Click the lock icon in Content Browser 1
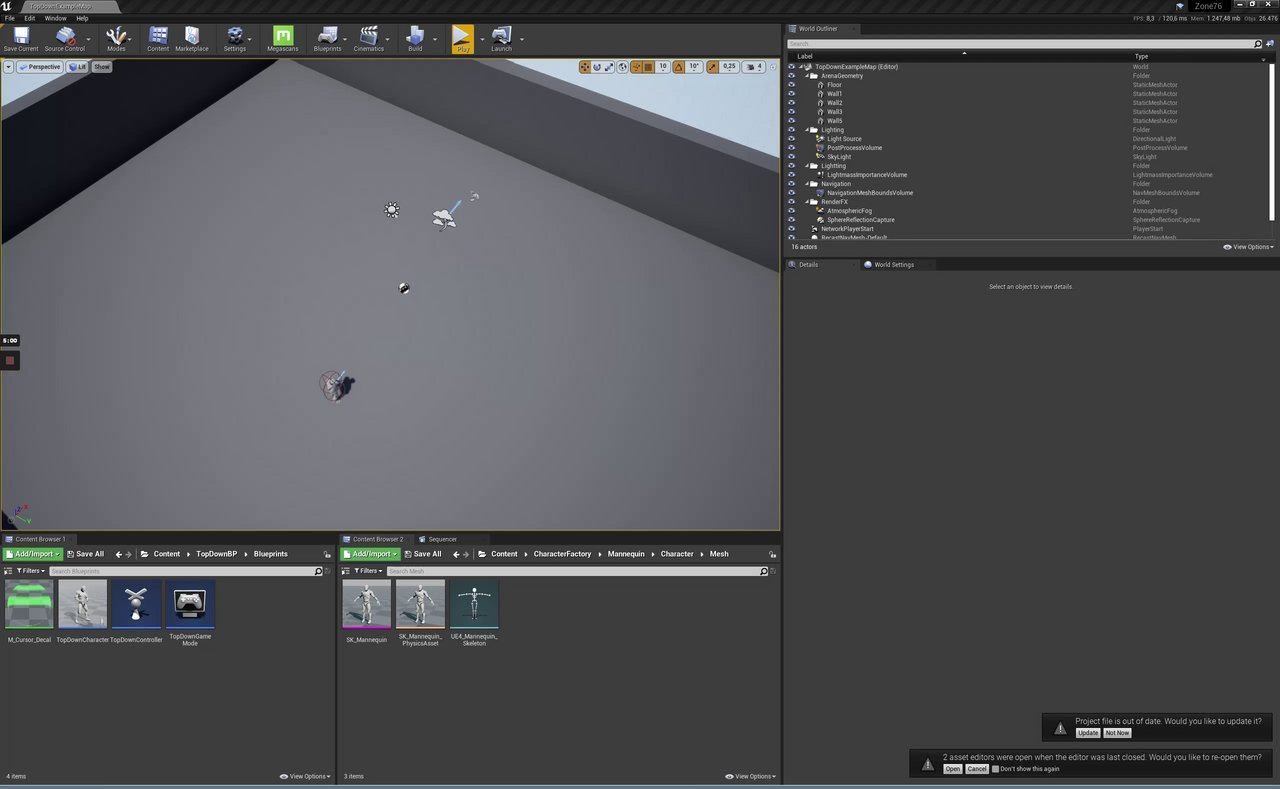The width and height of the screenshot is (1280, 789). click(x=327, y=554)
